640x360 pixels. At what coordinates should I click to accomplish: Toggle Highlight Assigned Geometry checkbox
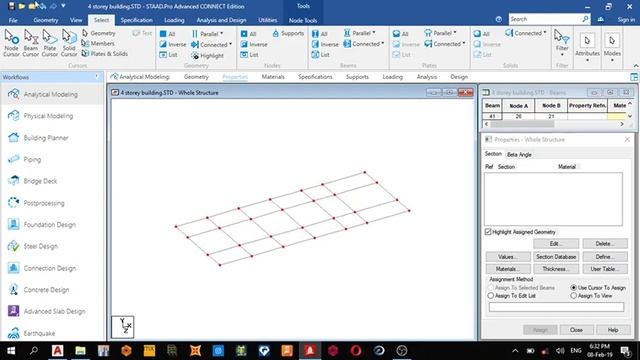[x=488, y=232]
